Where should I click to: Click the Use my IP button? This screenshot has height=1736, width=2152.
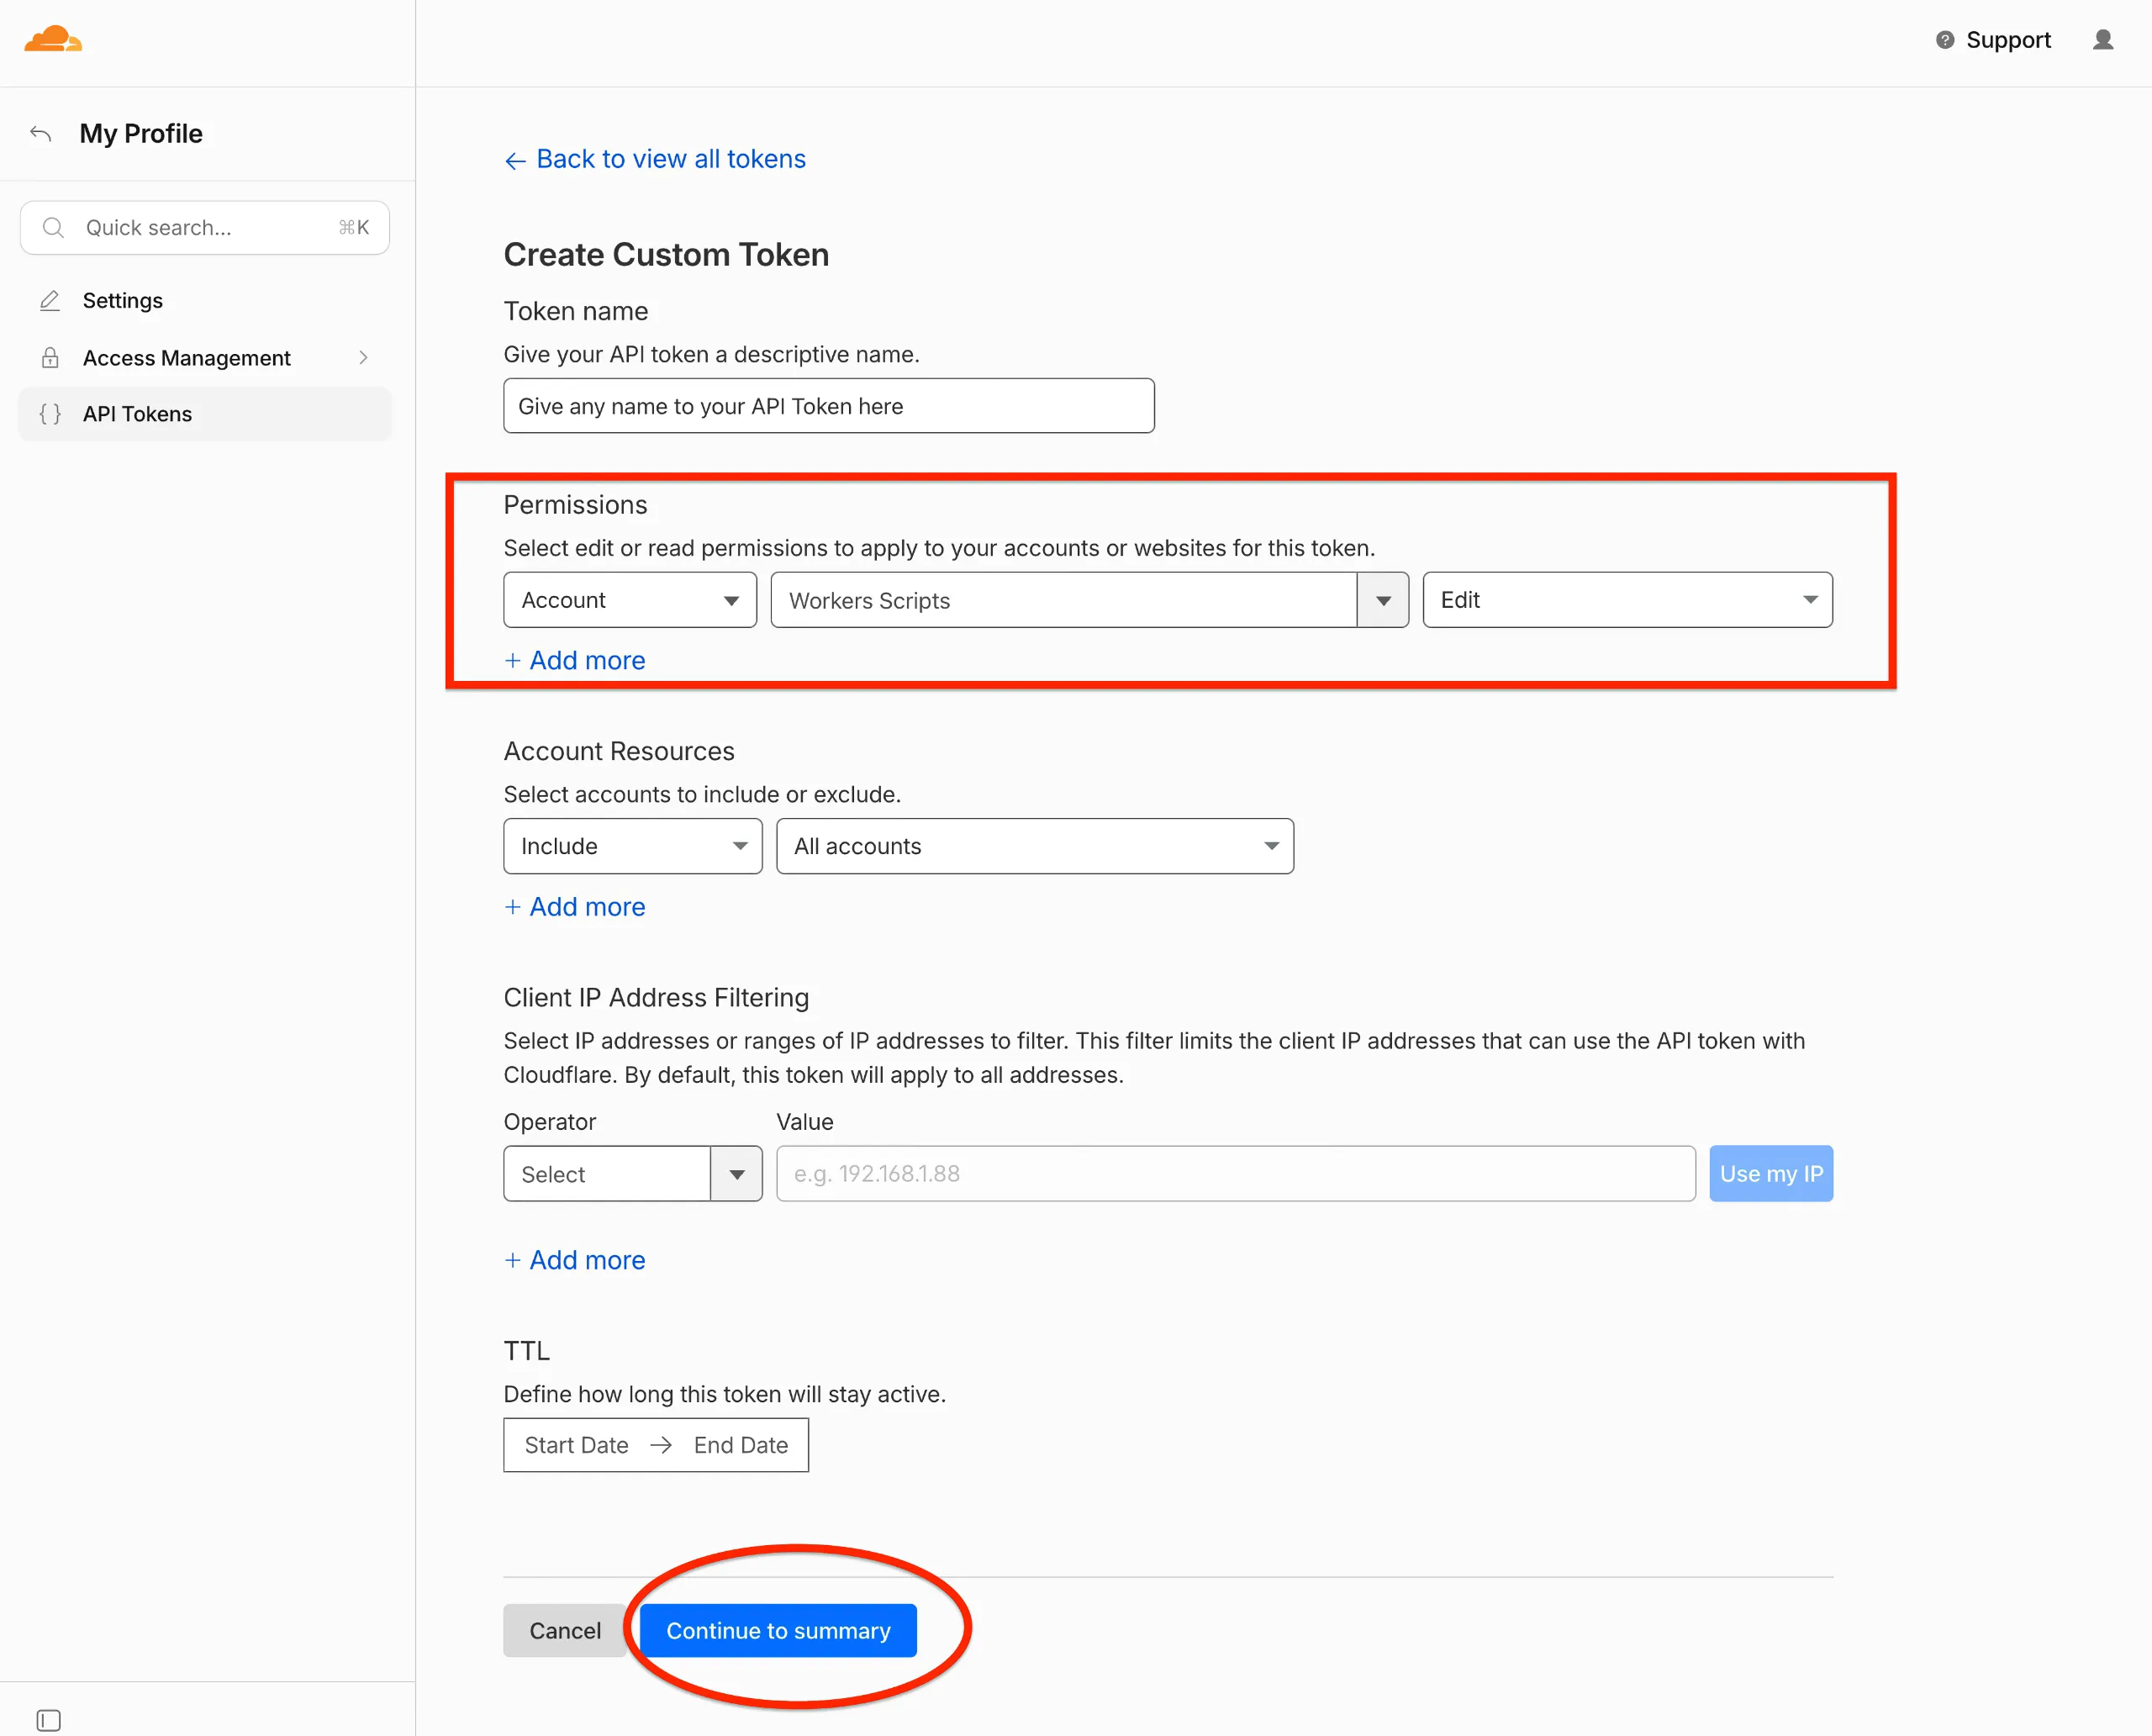(x=1771, y=1174)
